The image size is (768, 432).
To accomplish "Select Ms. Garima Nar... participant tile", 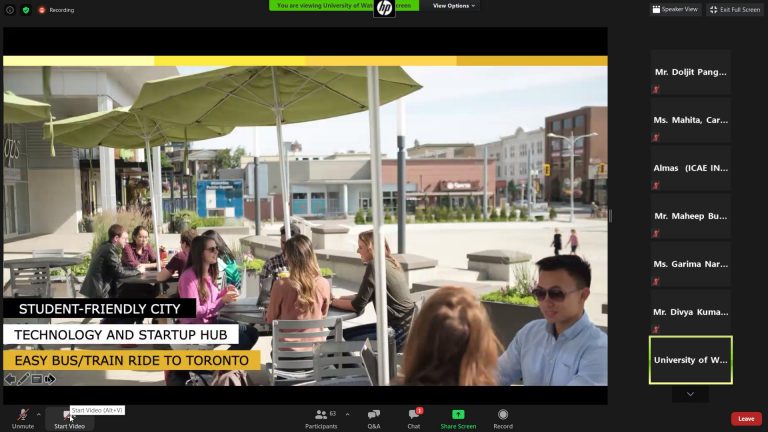I will (x=691, y=264).
